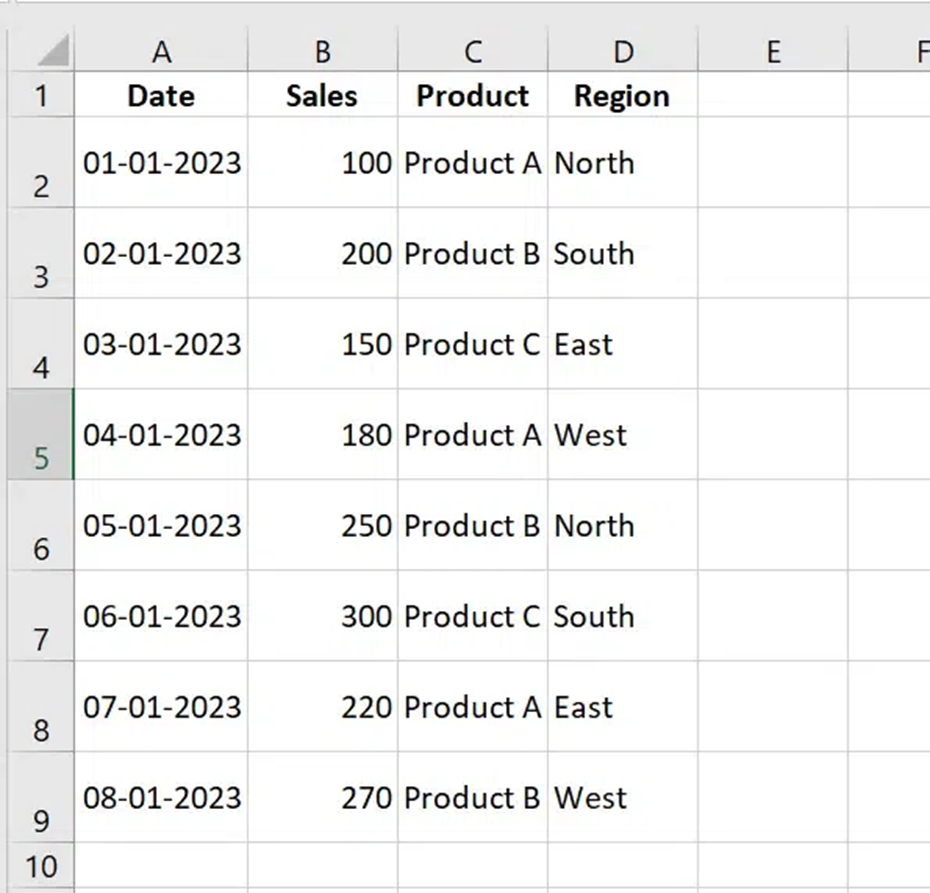930x893 pixels.
Task: Click the Sales header cell
Action: [323, 94]
